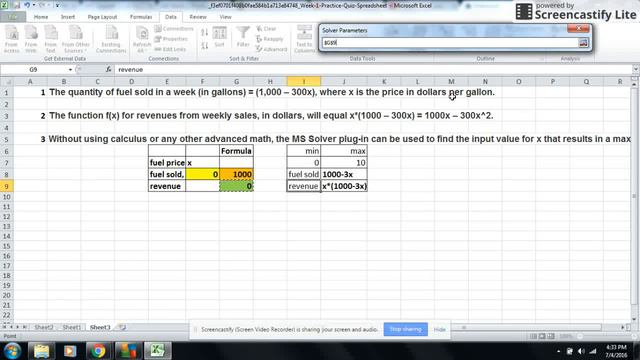Switch to Sheet2 tab
Image resolution: width=640 pixels, height=360 pixels.
pos(44,327)
